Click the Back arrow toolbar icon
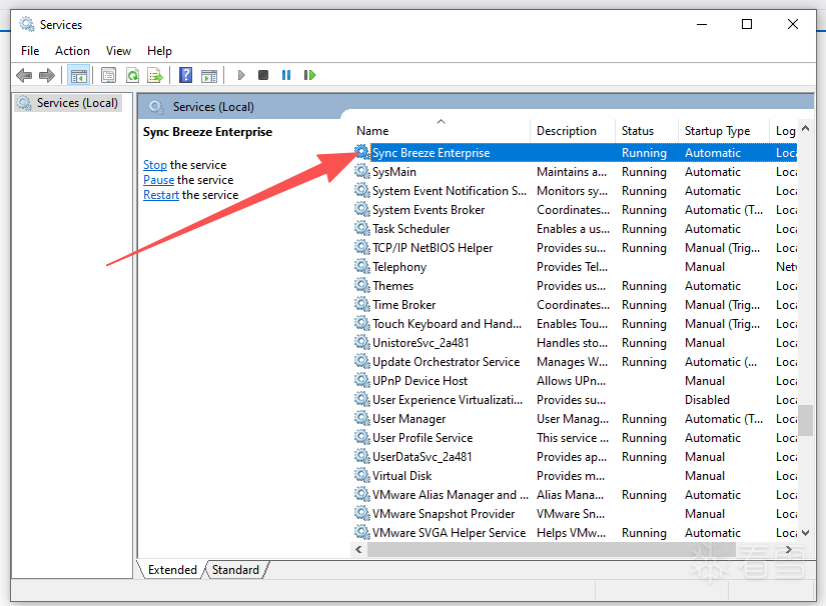Screen dimensions: 826x606 [24, 75]
